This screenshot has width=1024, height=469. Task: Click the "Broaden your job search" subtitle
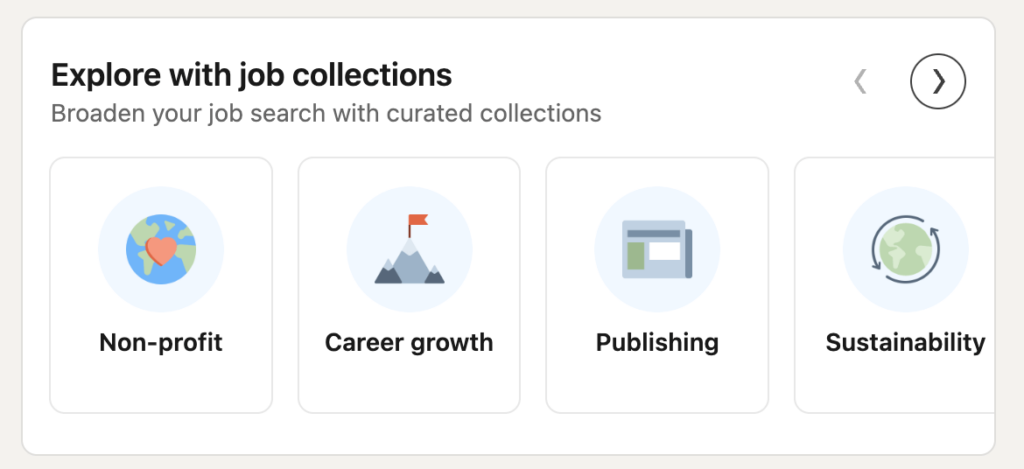click(x=326, y=112)
